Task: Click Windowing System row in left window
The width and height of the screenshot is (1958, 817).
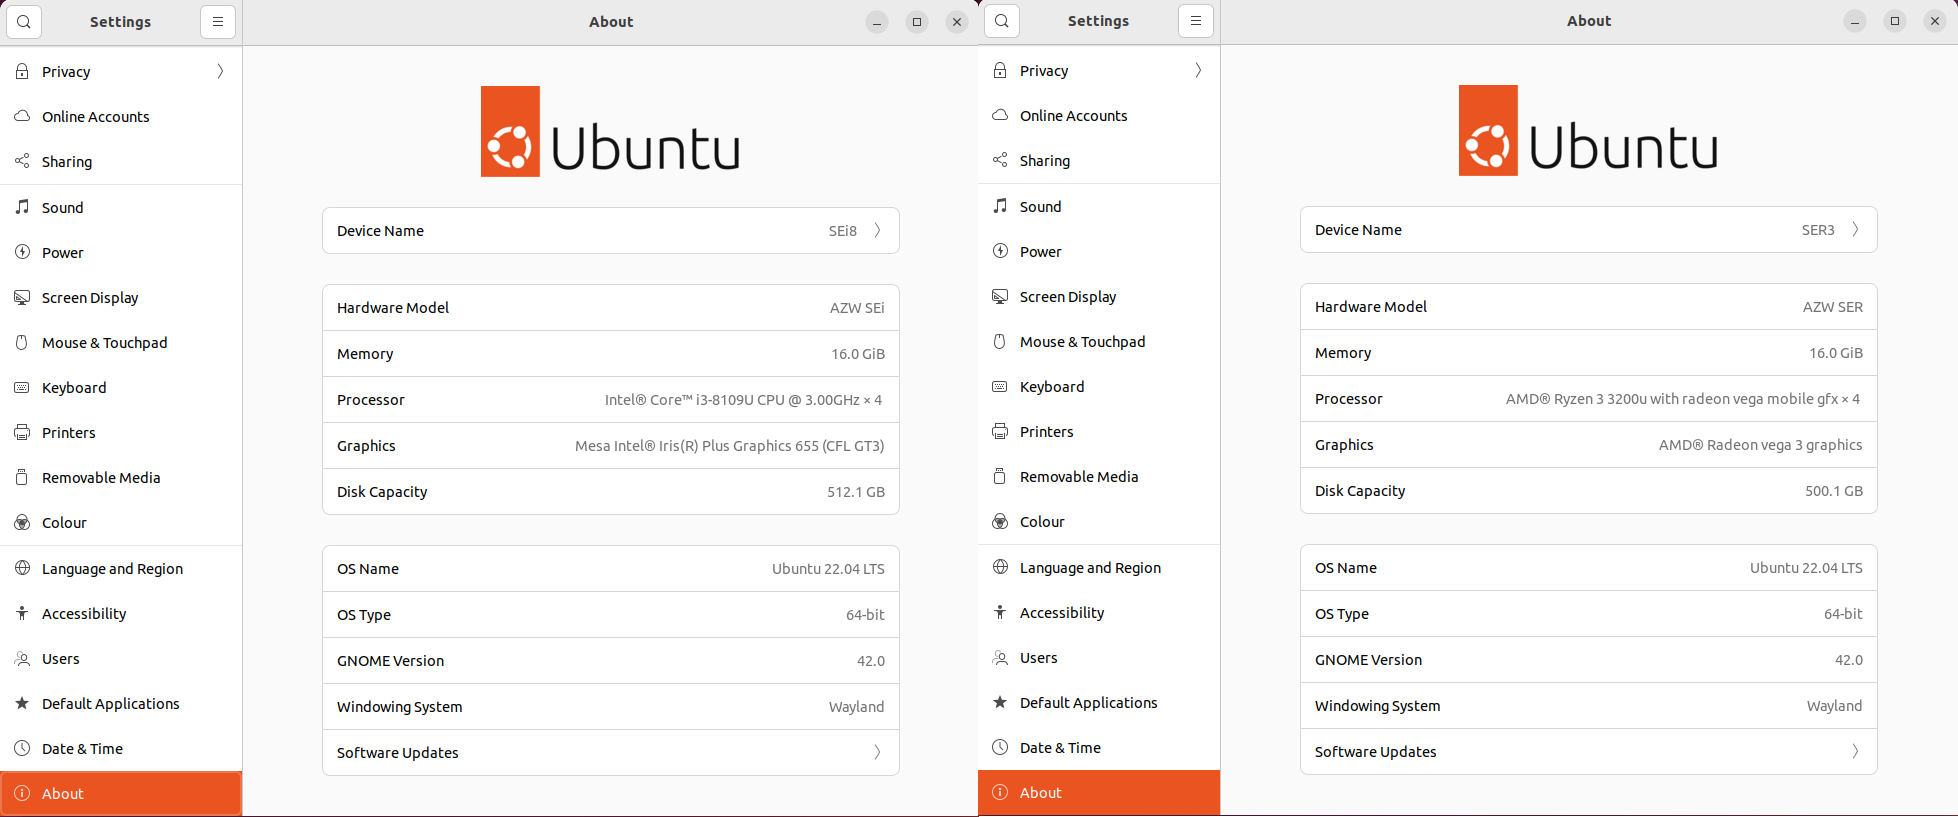Action: (x=611, y=707)
